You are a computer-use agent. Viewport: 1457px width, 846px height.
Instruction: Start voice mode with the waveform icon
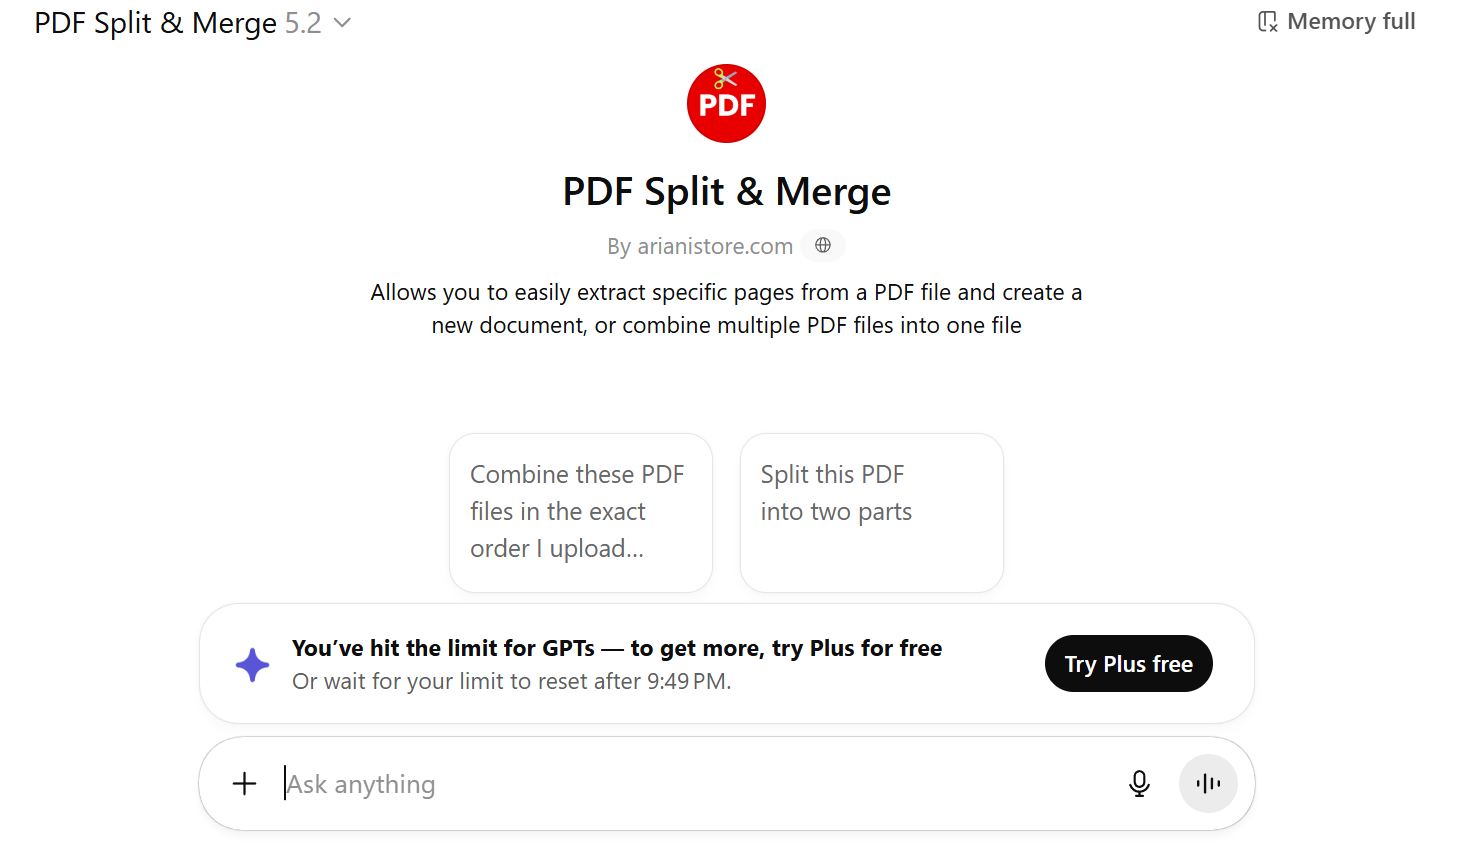tap(1208, 783)
